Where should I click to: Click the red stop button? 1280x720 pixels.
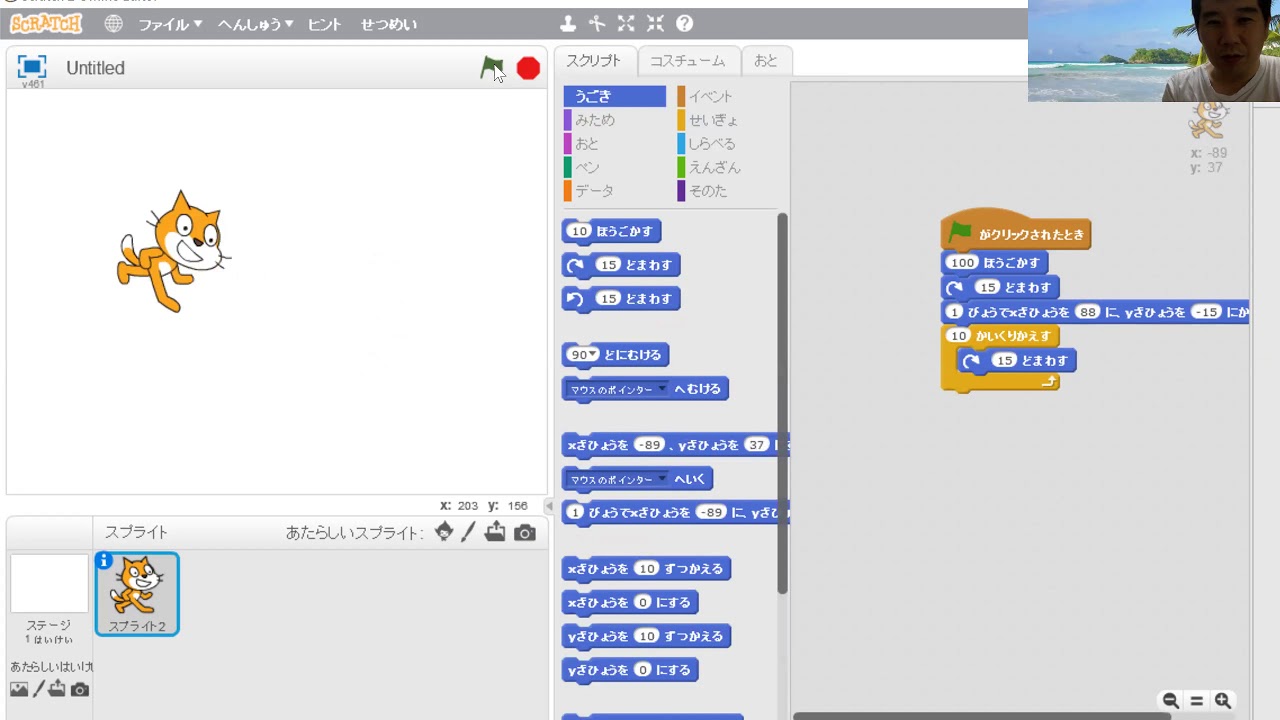coord(528,68)
